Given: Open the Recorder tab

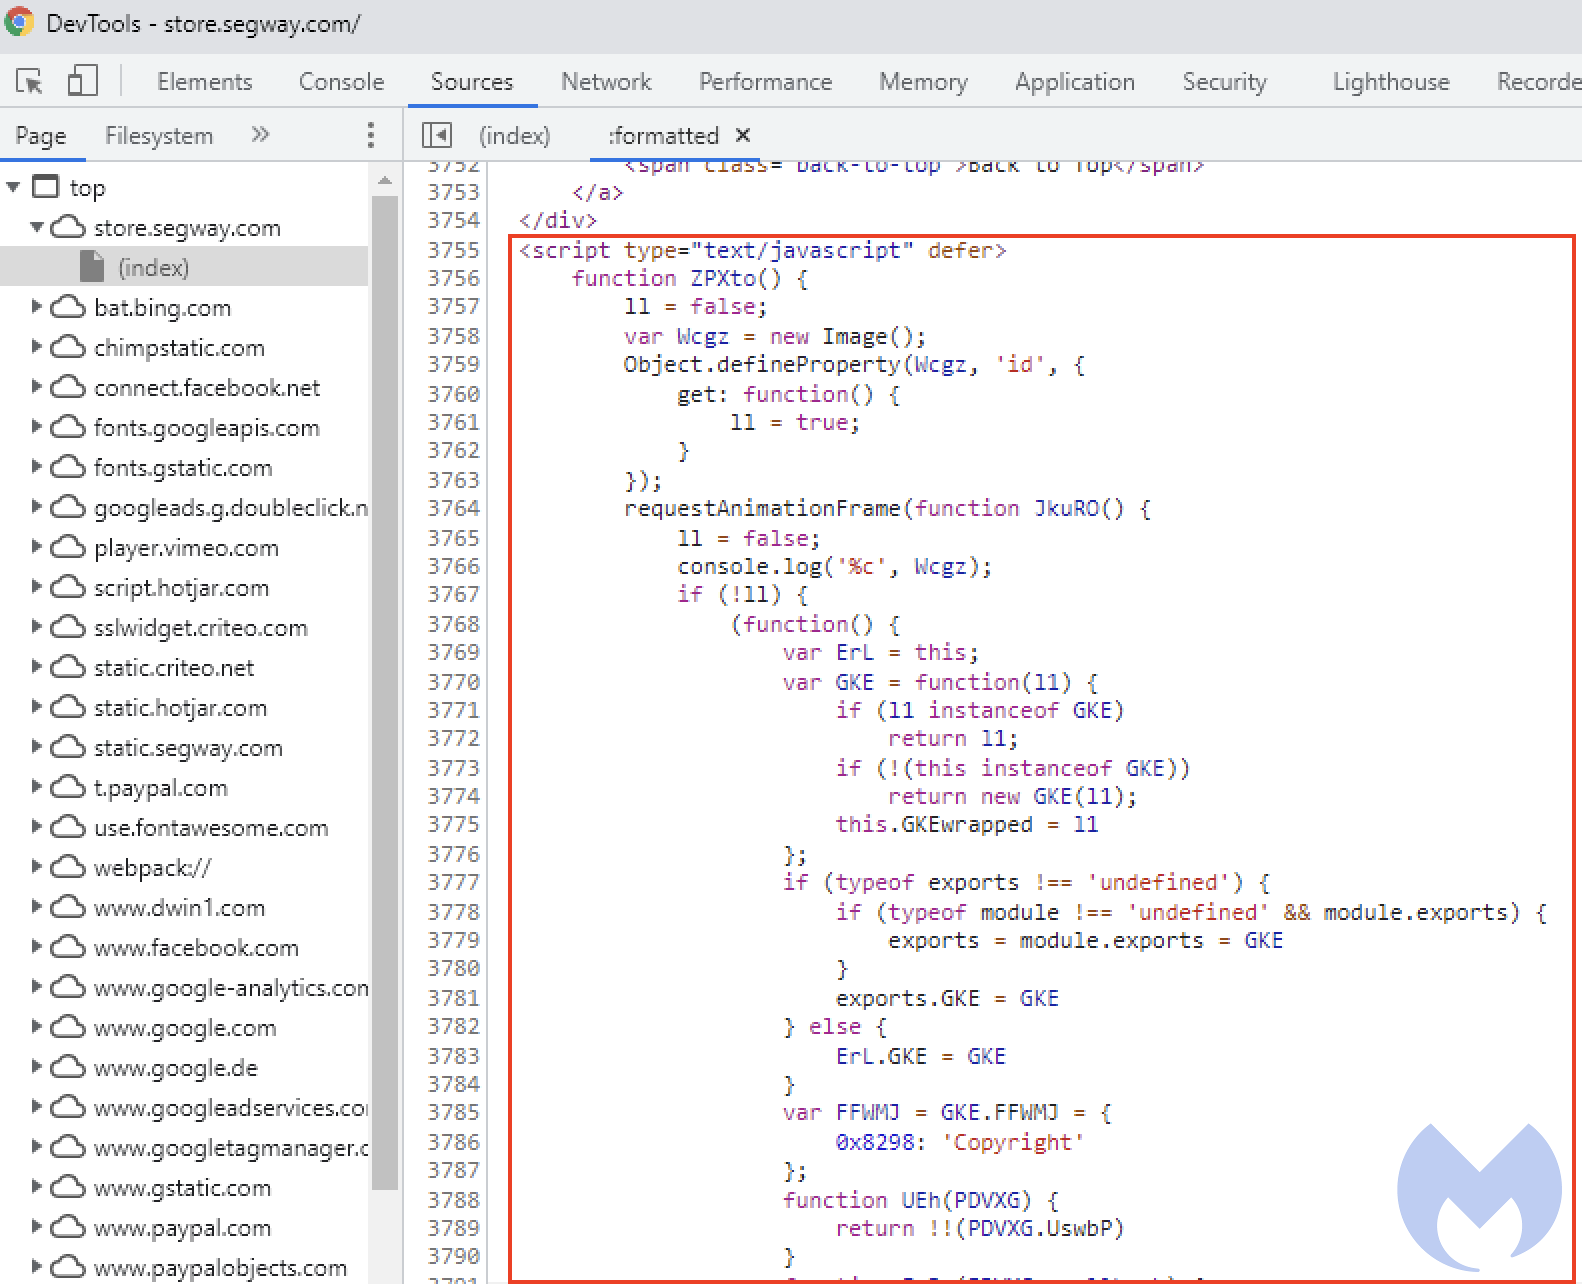Looking at the screenshot, I should point(1538,82).
